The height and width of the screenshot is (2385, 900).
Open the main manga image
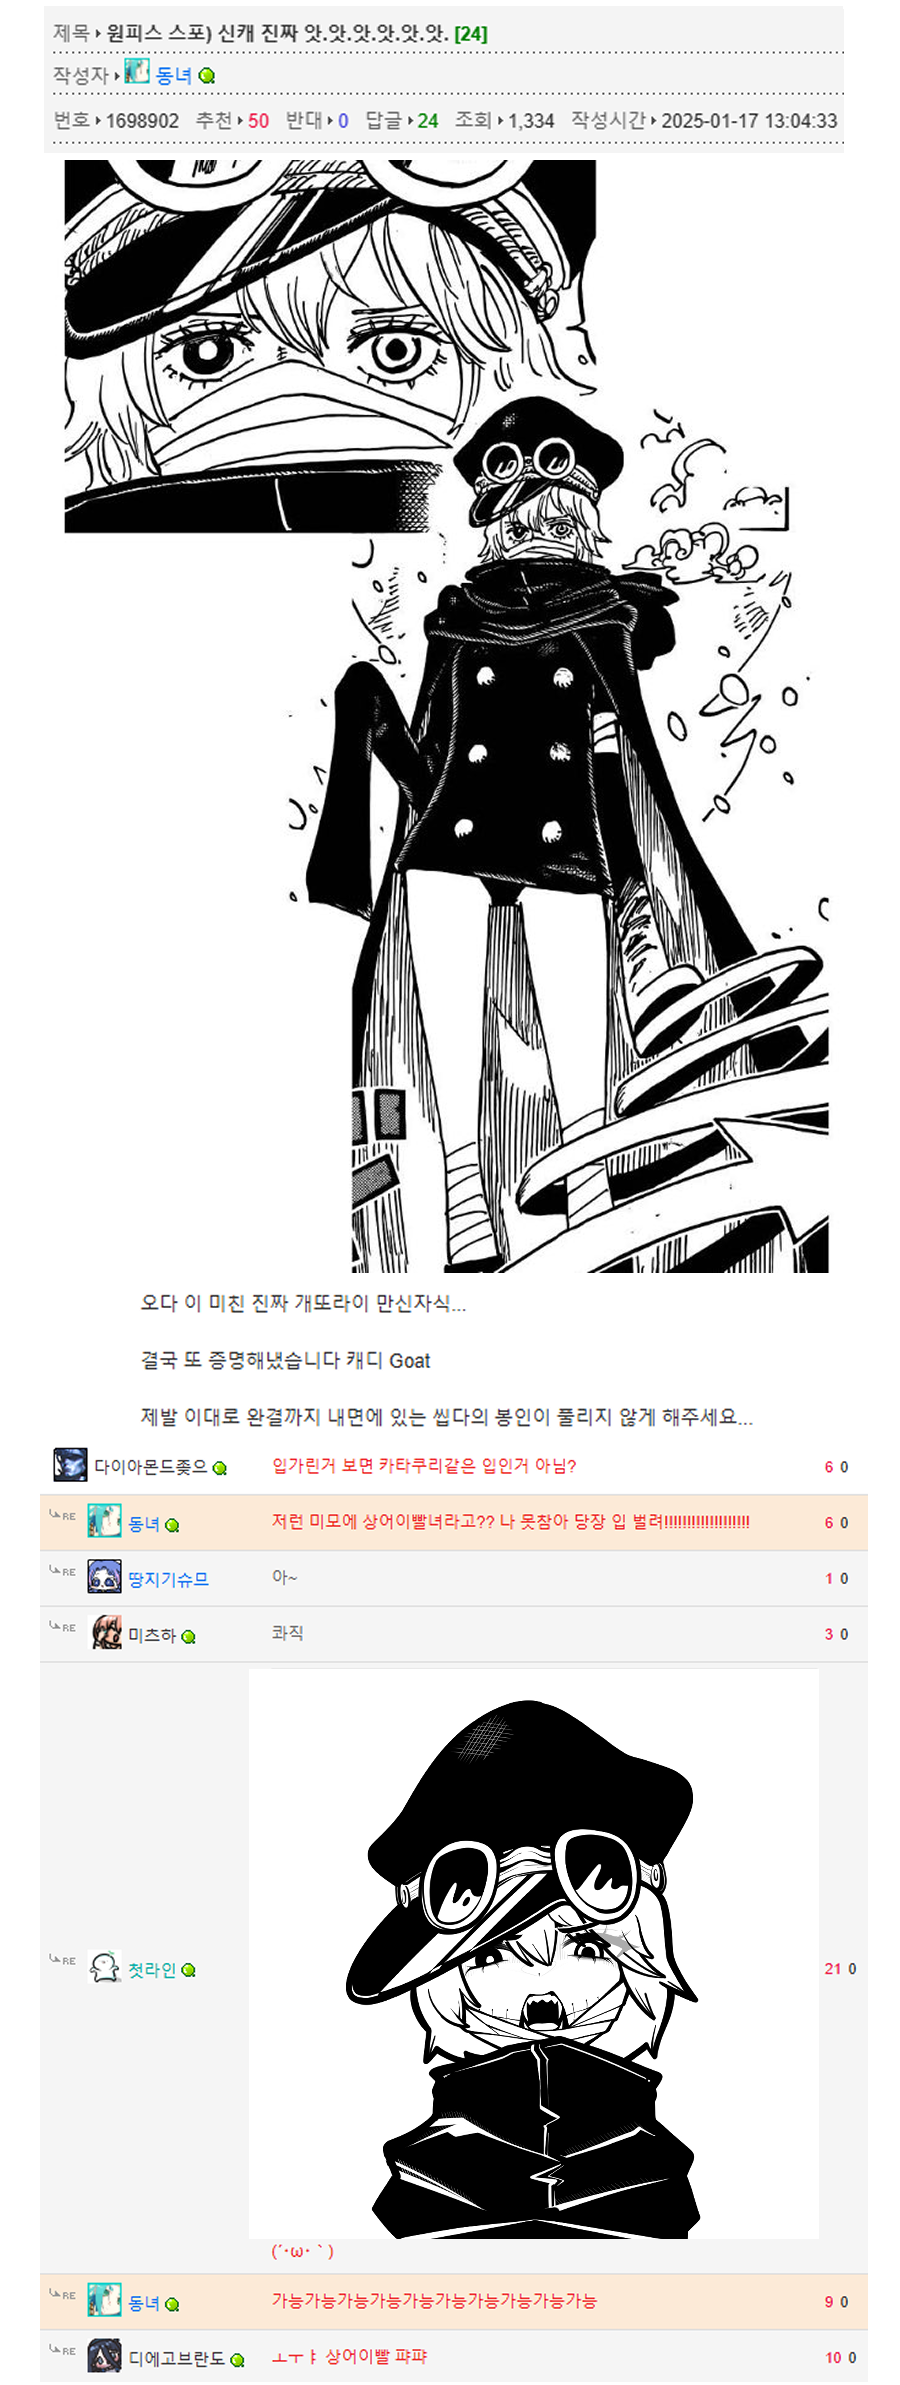coord(446,716)
